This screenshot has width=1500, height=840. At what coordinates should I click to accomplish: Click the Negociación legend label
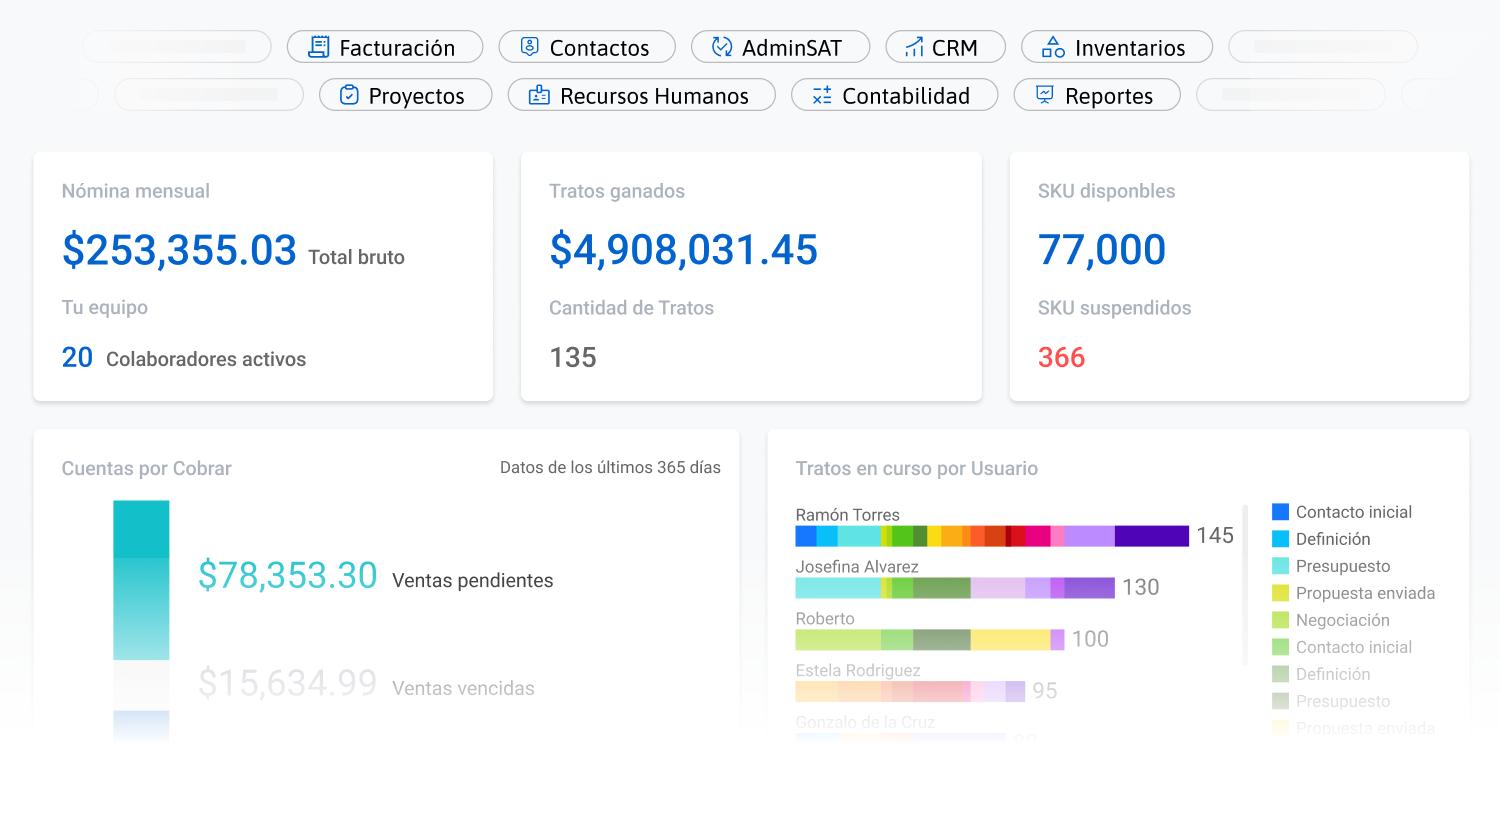[x=1343, y=620]
